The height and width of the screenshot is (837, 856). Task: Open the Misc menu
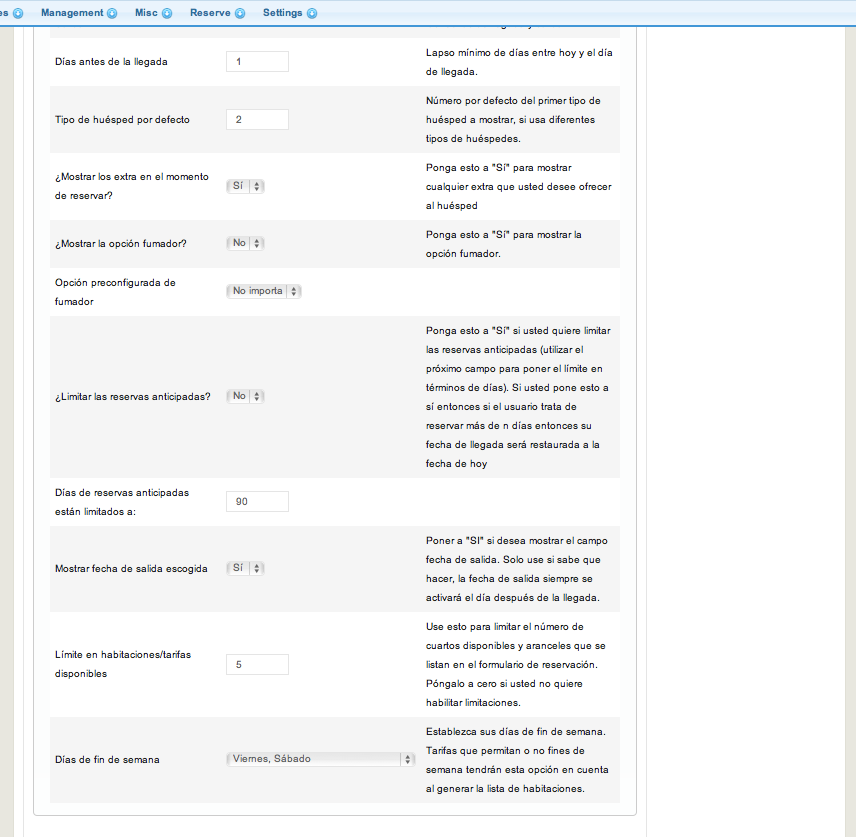coord(153,13)
